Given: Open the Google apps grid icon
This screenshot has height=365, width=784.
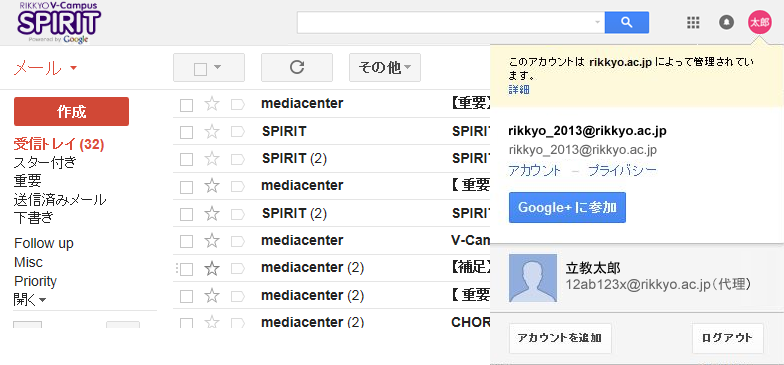Looking at the screenshot, I should pyautogui.click(x=693, y=22).
